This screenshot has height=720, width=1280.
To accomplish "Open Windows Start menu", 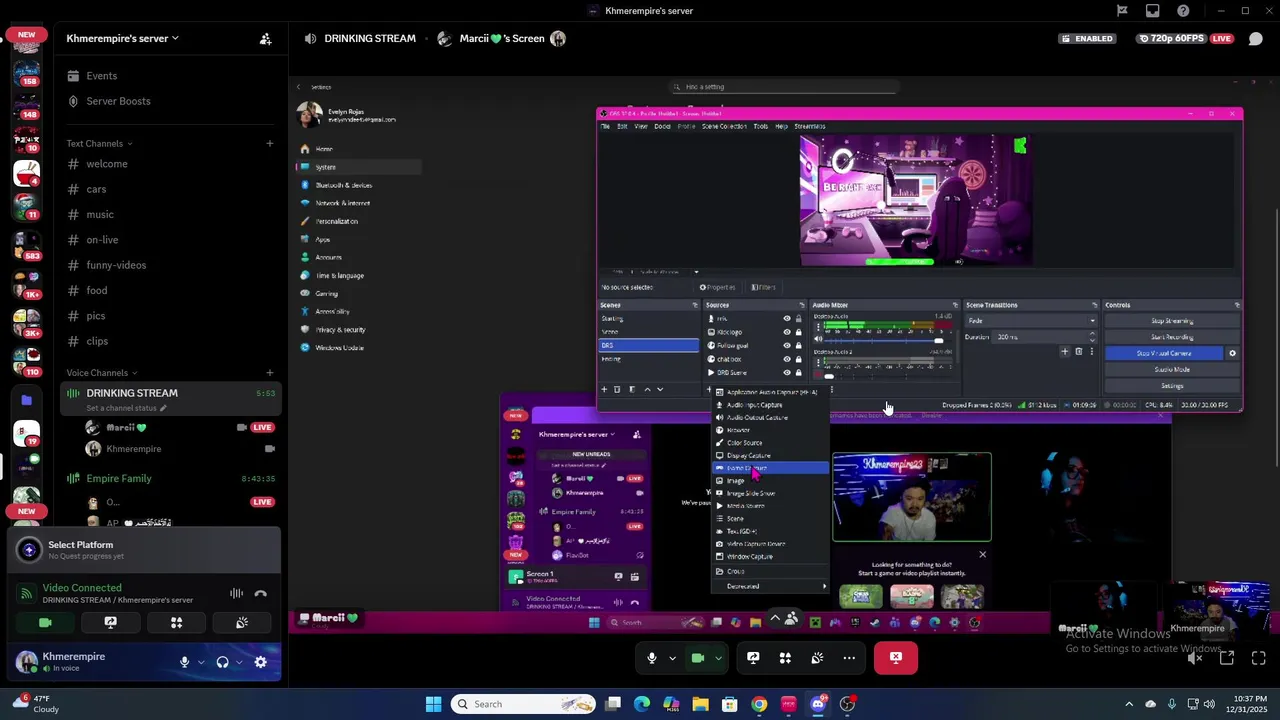I will click(433, 704).
